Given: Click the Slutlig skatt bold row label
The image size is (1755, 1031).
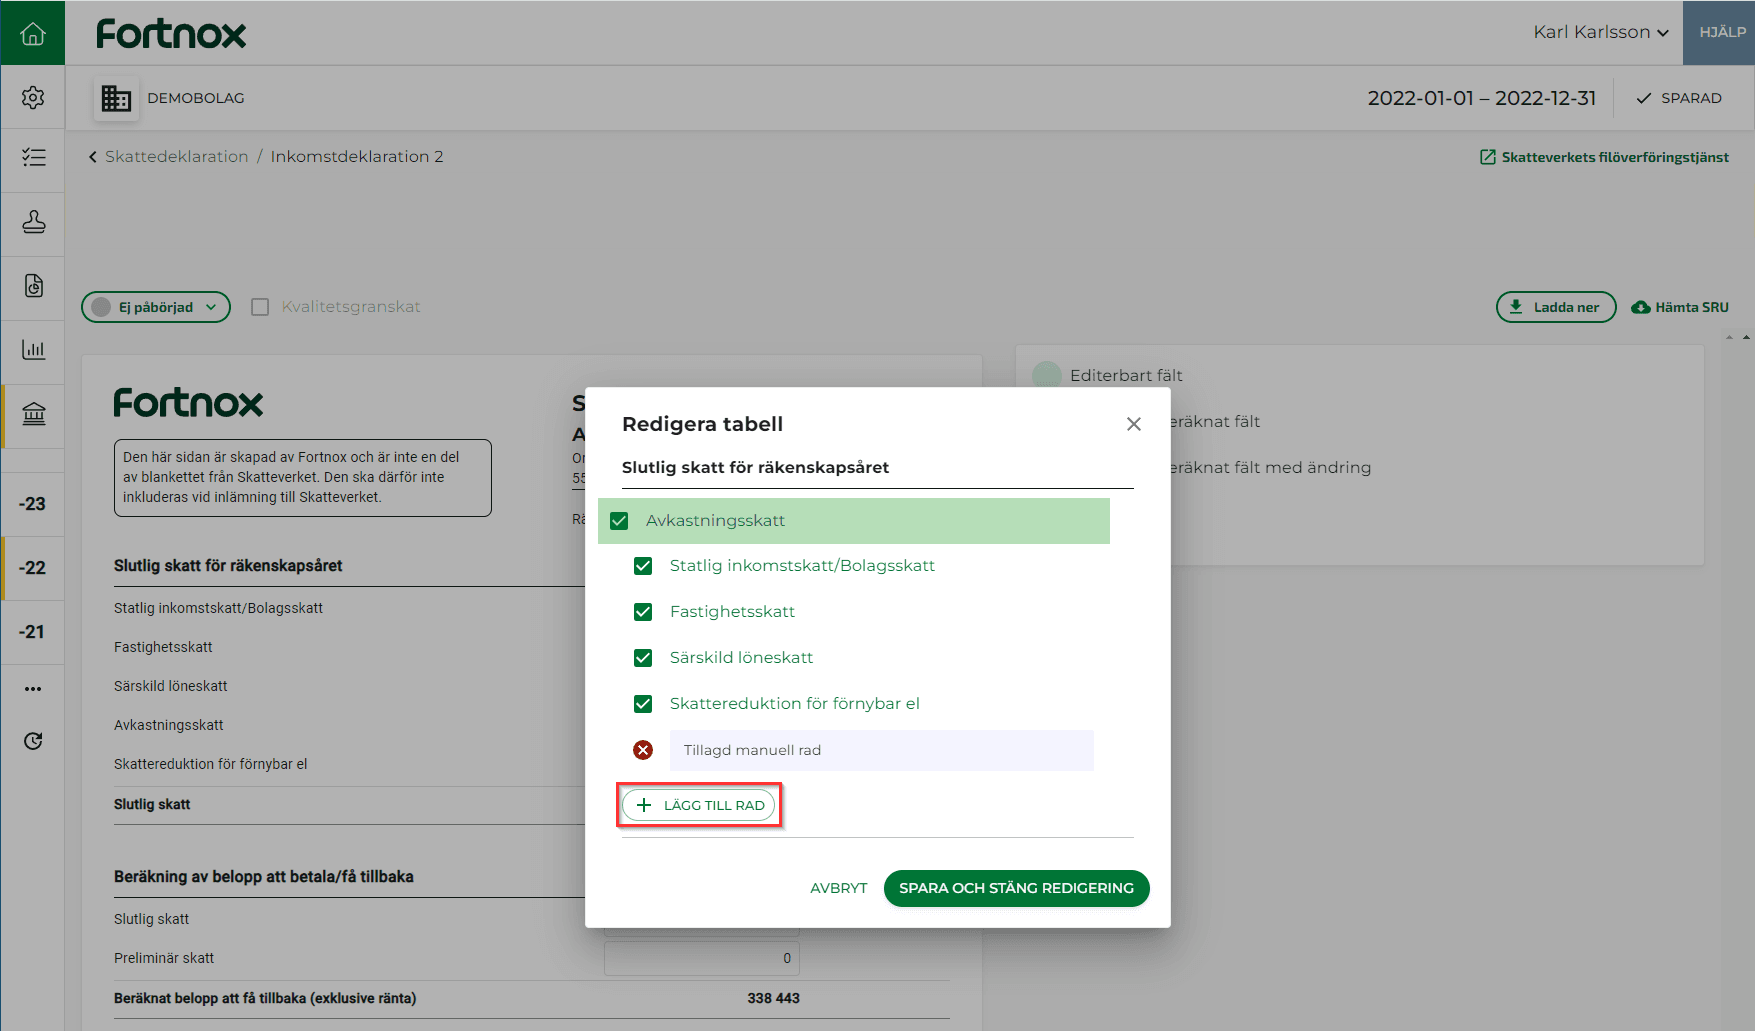Looking at the screenshot, I should pos(152,804).
